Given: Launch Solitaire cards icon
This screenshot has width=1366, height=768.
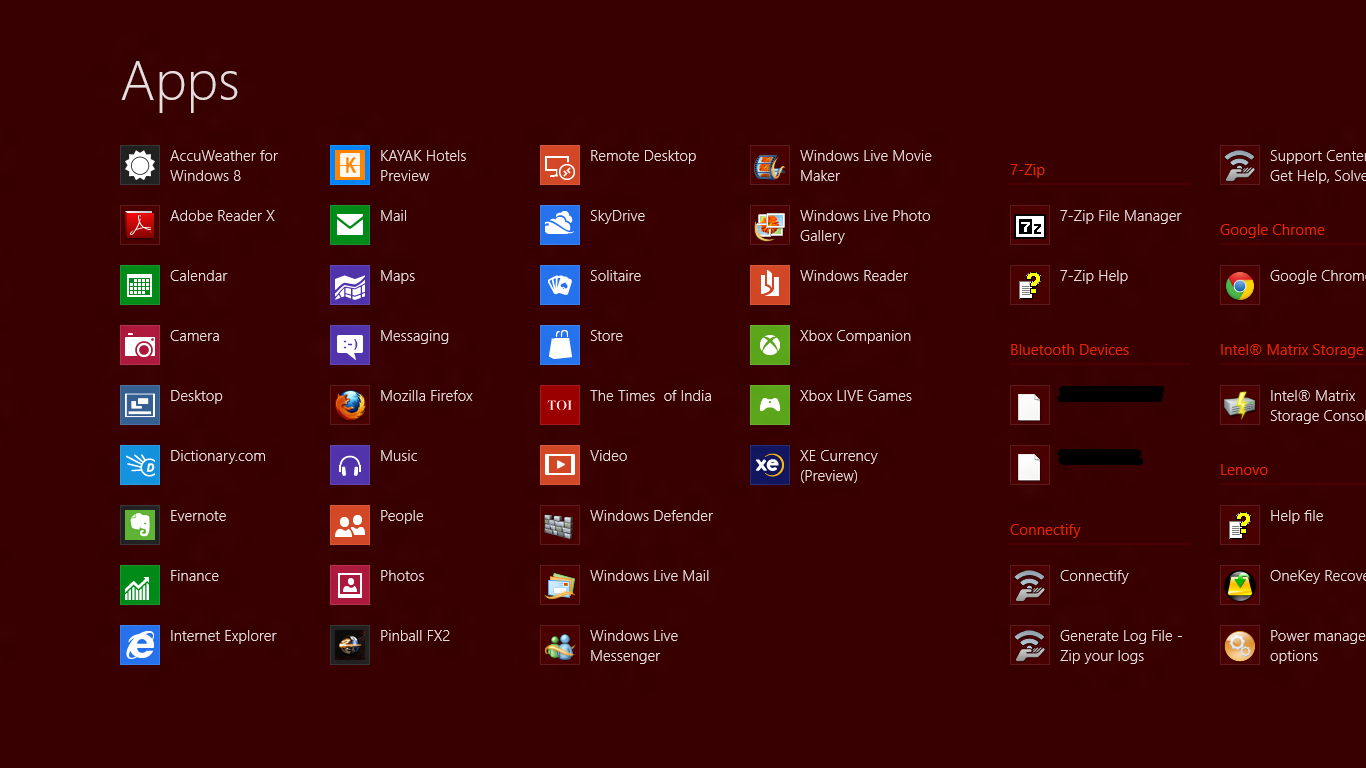Looking at the screenshot, I should [560, 285].
